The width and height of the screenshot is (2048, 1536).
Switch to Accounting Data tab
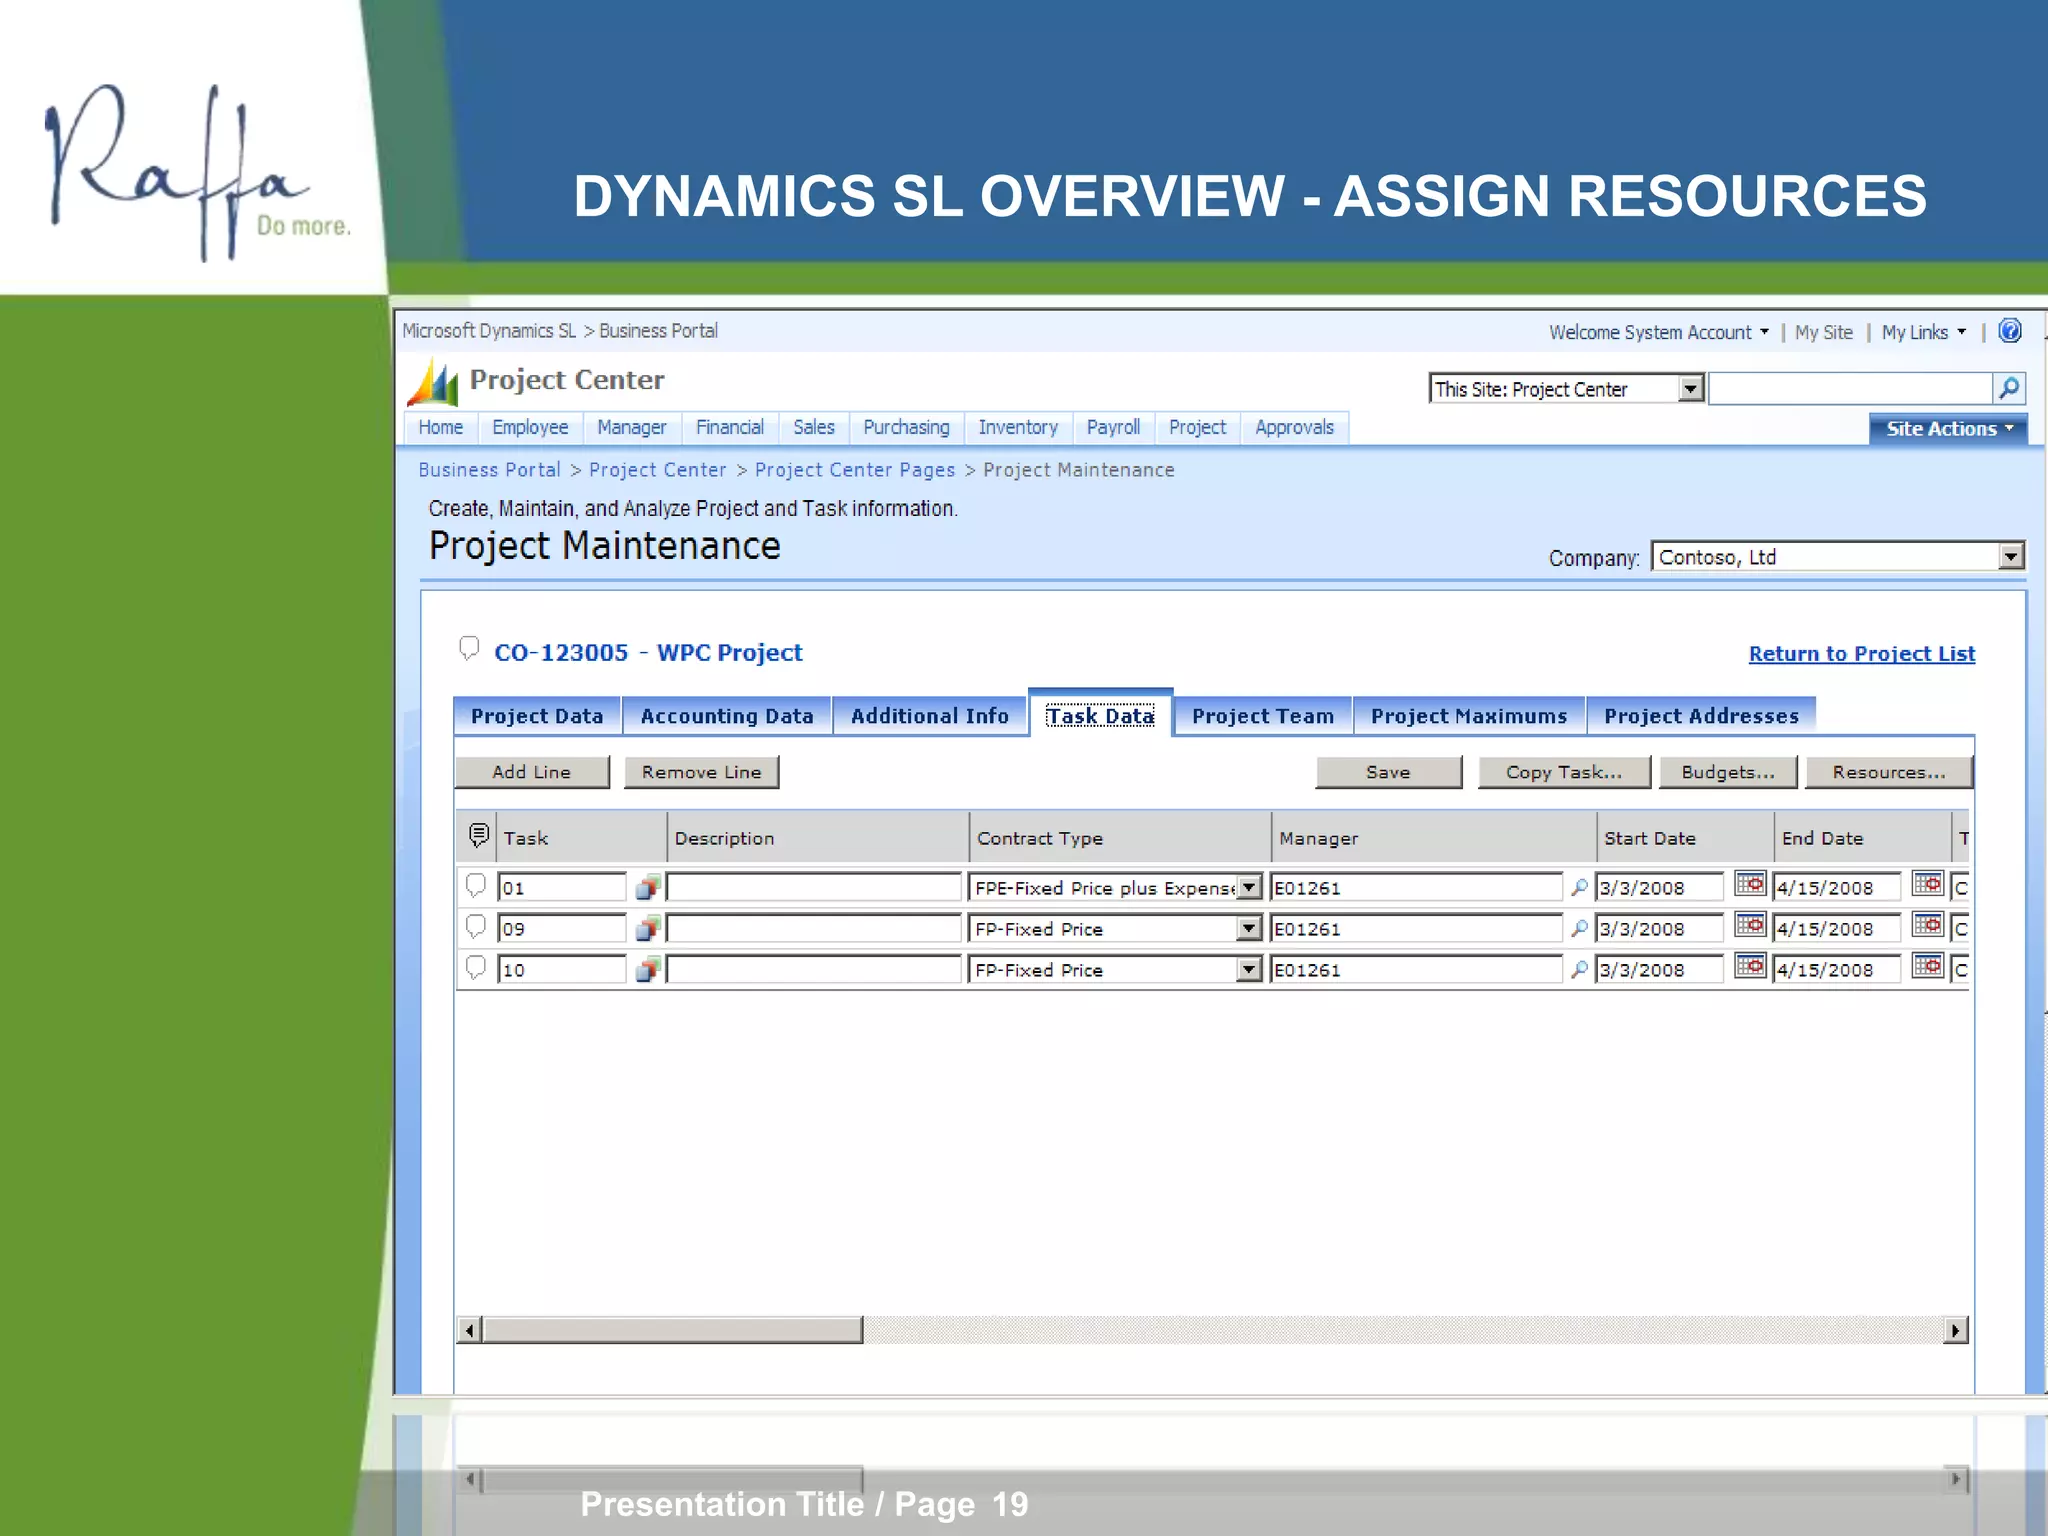coord(727,716)
